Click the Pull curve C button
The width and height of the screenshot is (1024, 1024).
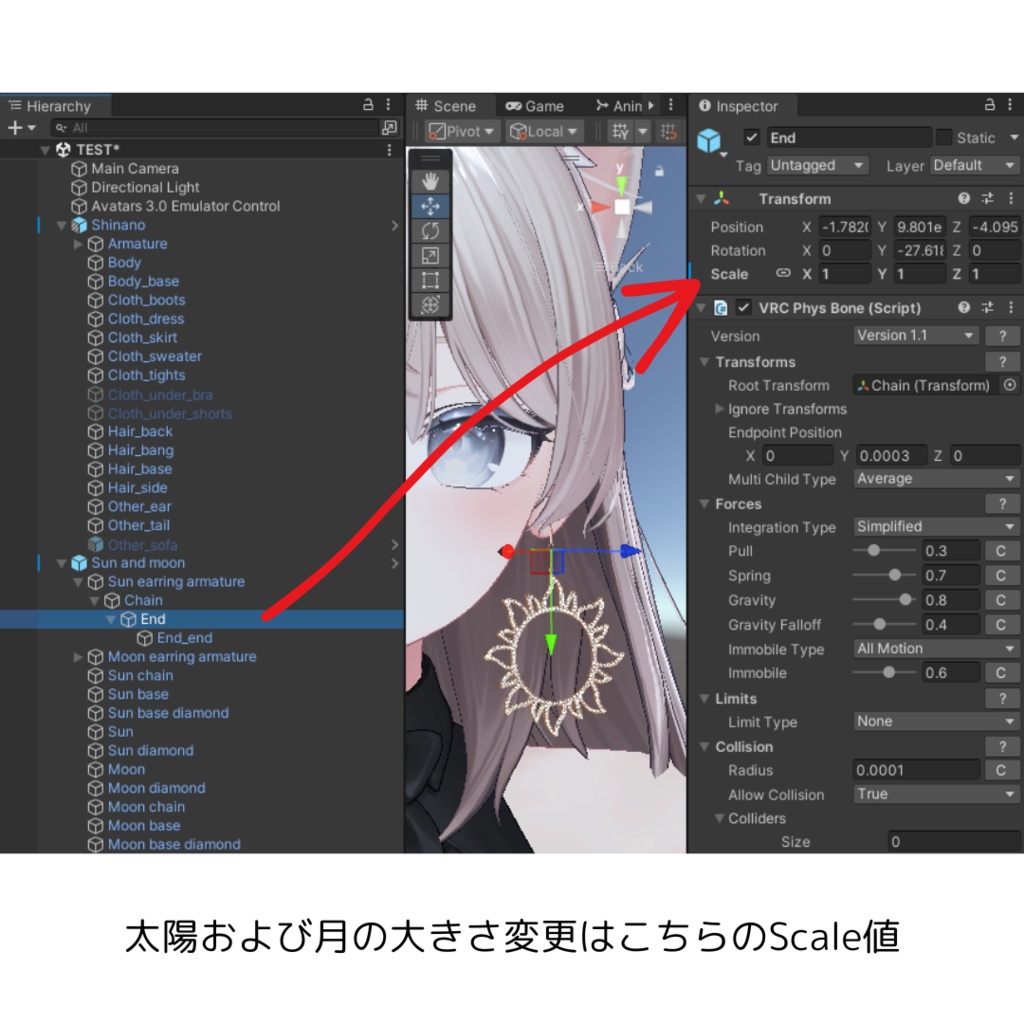[x=1000, y=551]
